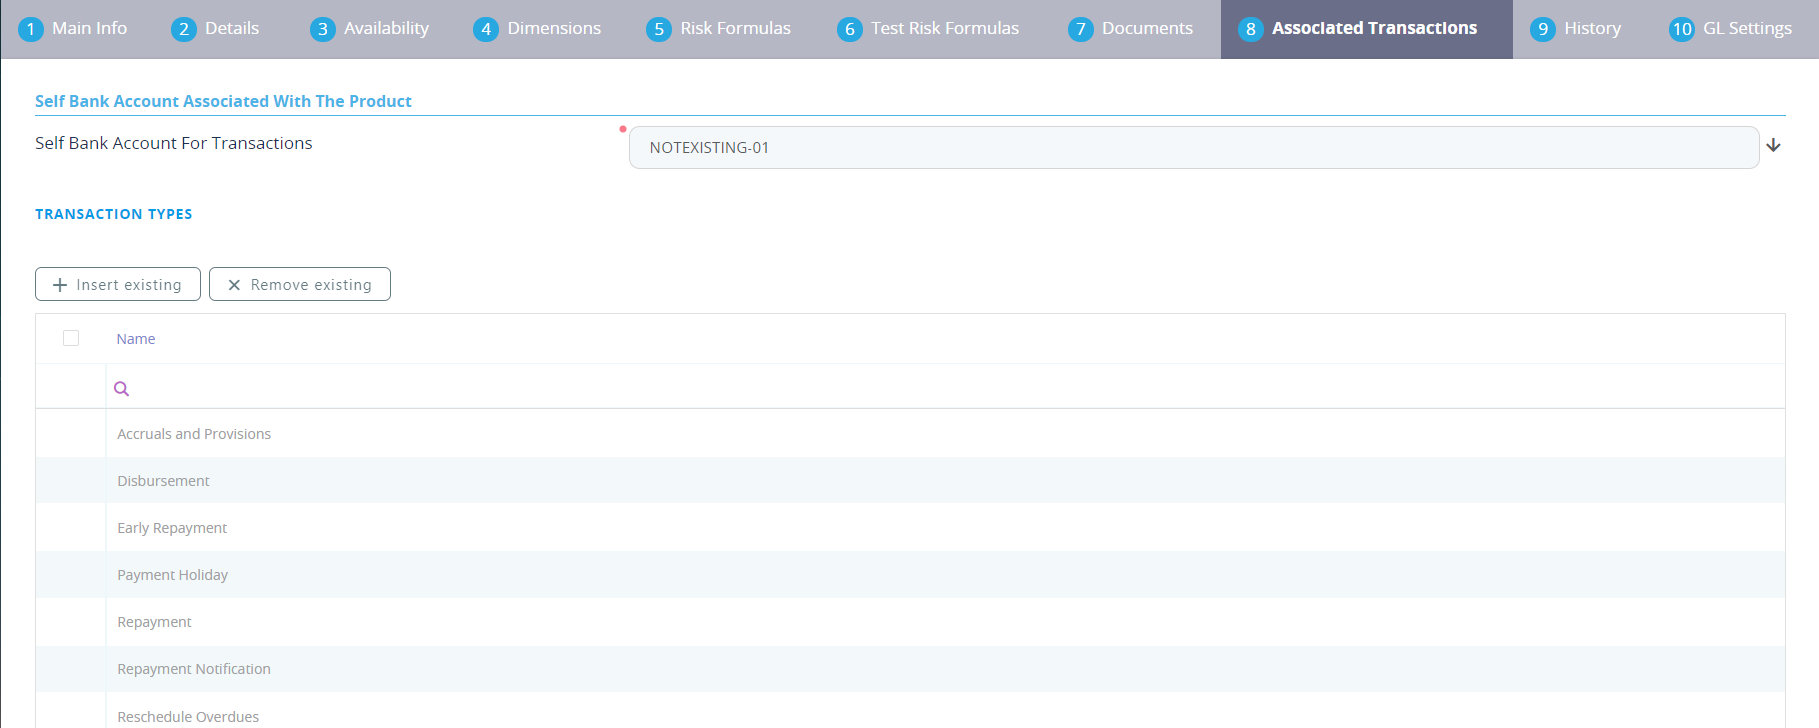Select the Accruals and Provisions row
This screenshot has height=728, width=1819.
click(x=194, y=434)
